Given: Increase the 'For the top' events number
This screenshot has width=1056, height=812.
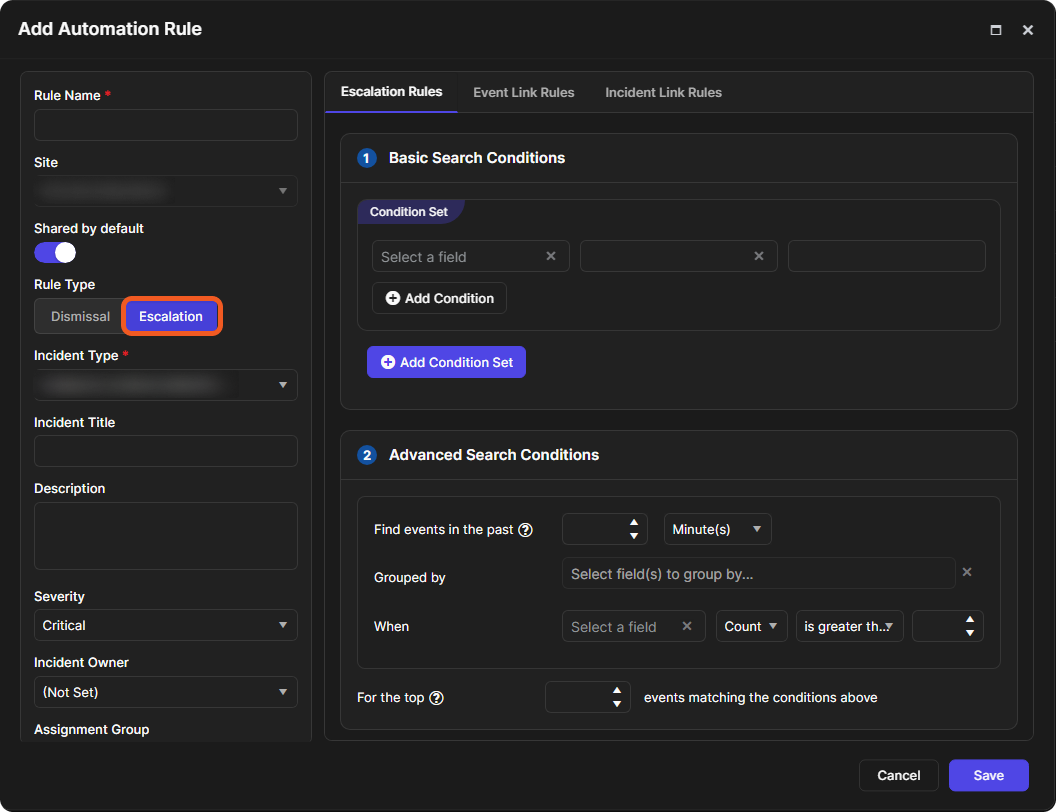Looking at the screenshot, I should 617,691.
